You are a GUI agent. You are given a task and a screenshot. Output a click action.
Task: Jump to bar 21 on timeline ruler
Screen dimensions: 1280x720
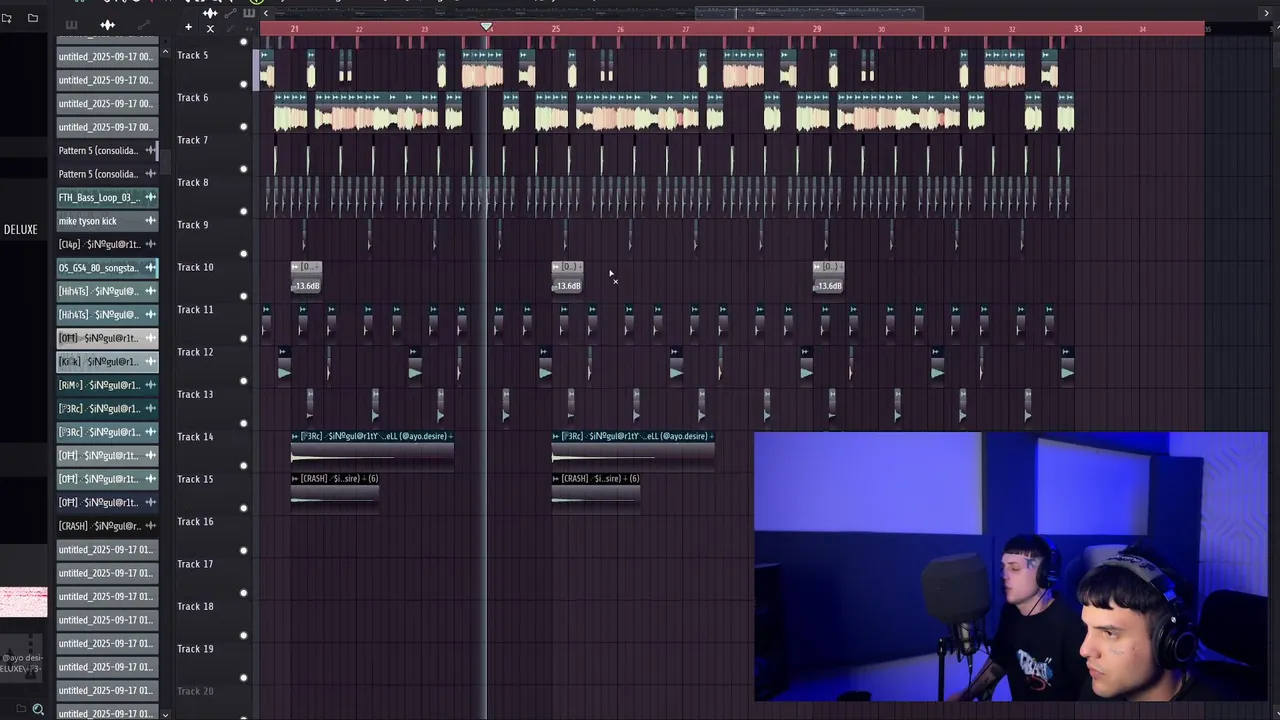[x=294, y=29]
